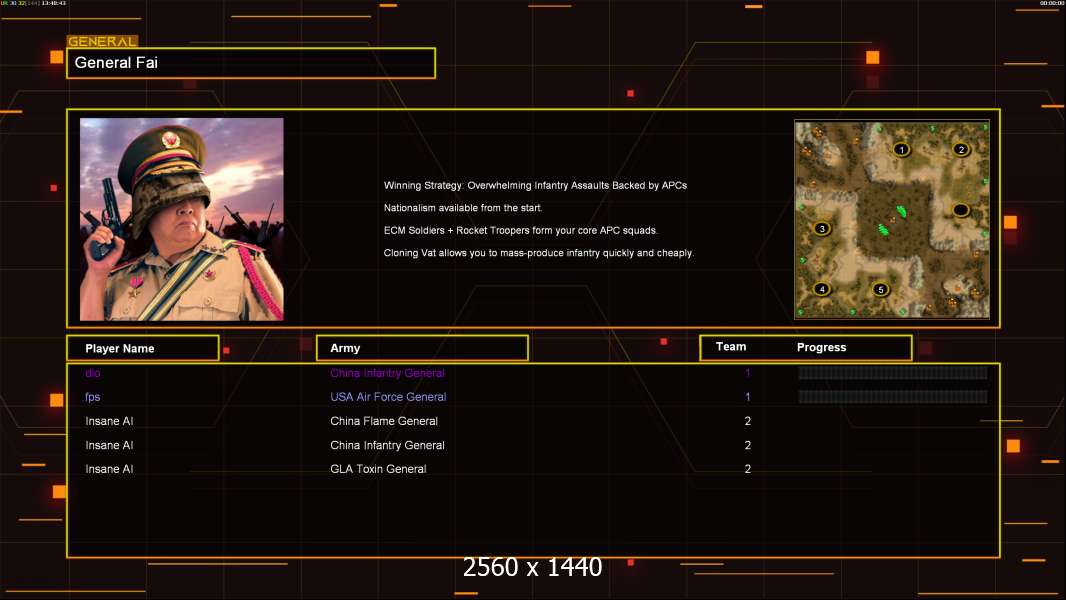Click team number for fps

[747, 397]
